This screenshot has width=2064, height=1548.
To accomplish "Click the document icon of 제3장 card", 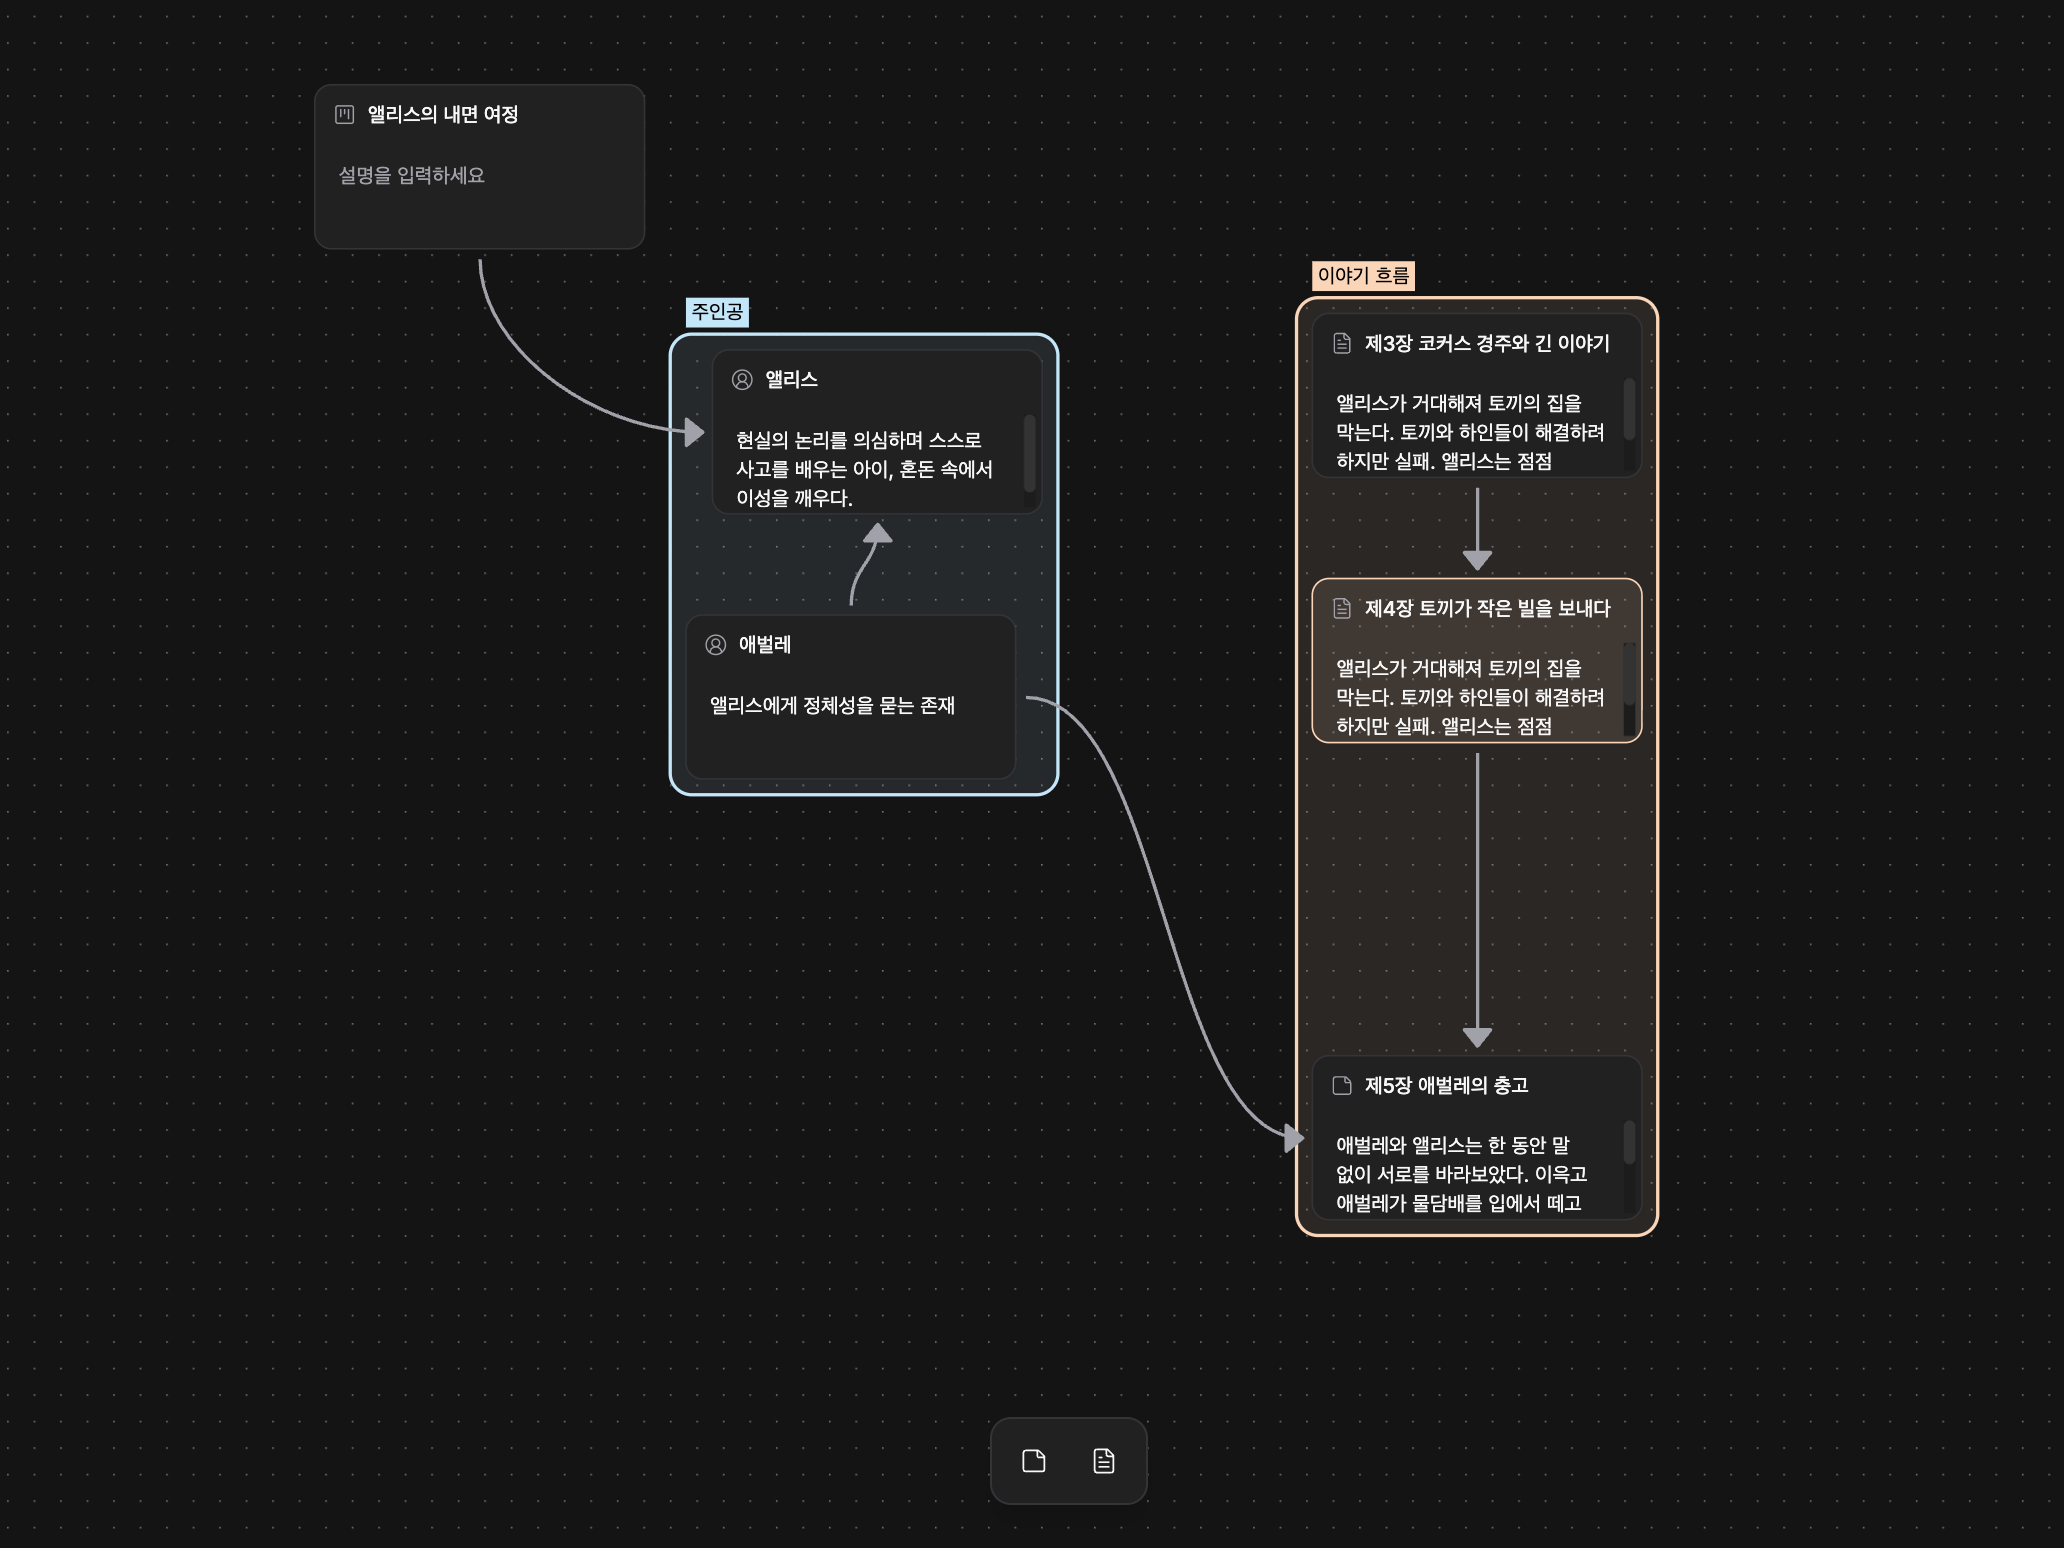I will tap(1342, 344).
